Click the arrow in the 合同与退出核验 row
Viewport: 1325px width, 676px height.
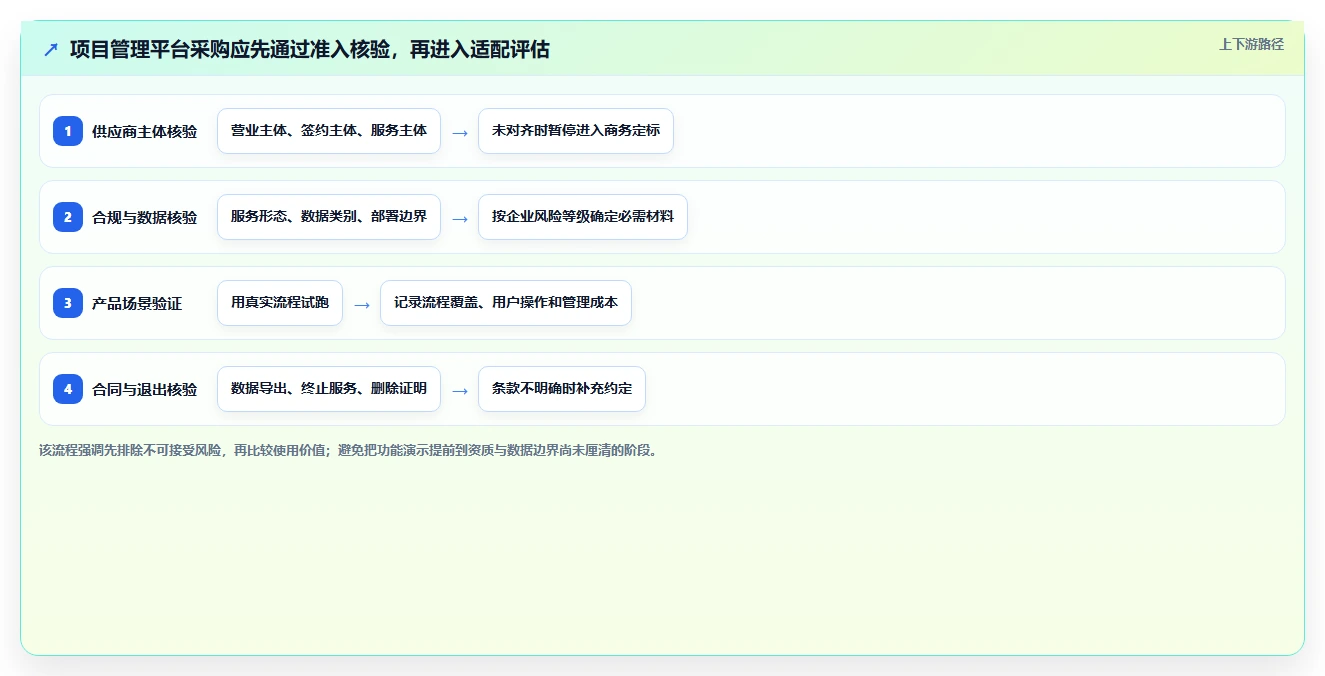[x=460, y=390]
